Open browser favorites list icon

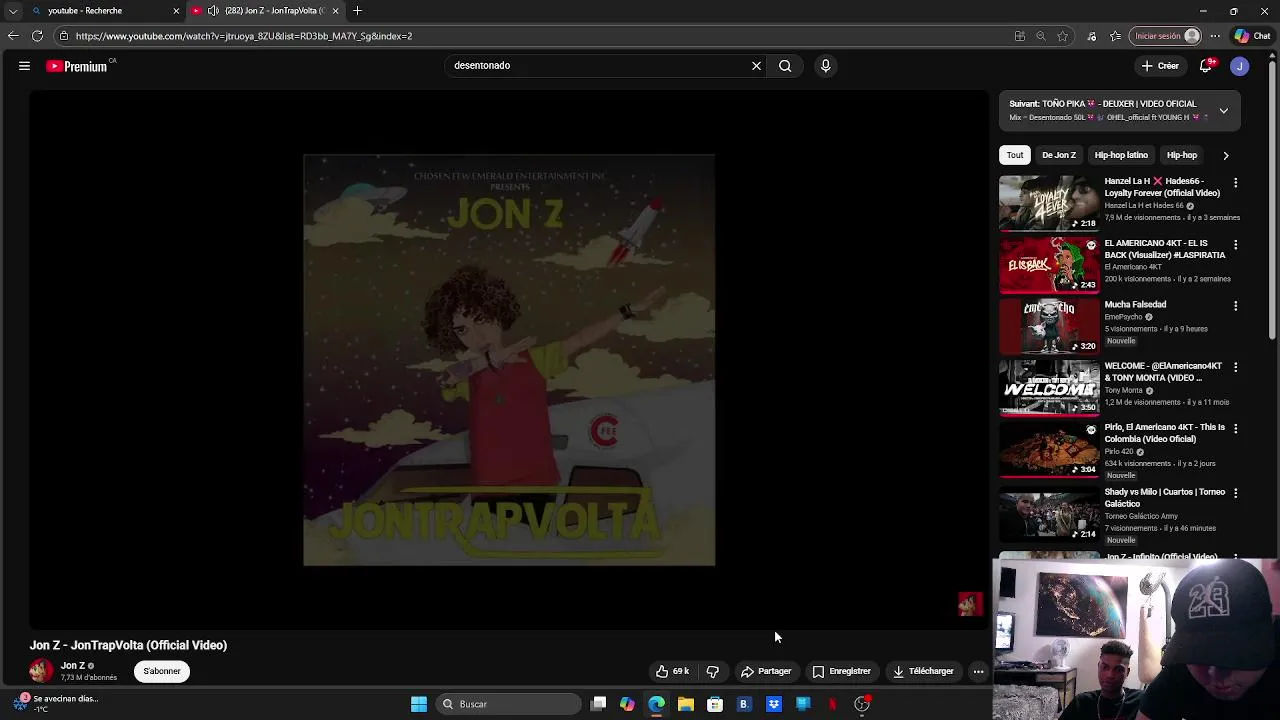[1115, 36]
